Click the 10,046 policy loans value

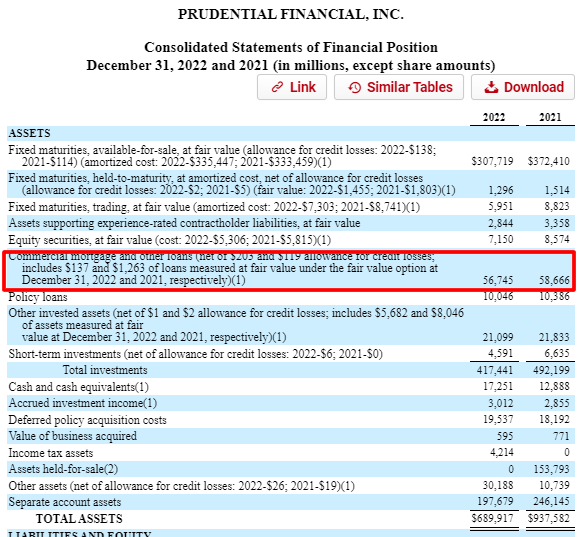pyautogui.click(x=498, y=296)
